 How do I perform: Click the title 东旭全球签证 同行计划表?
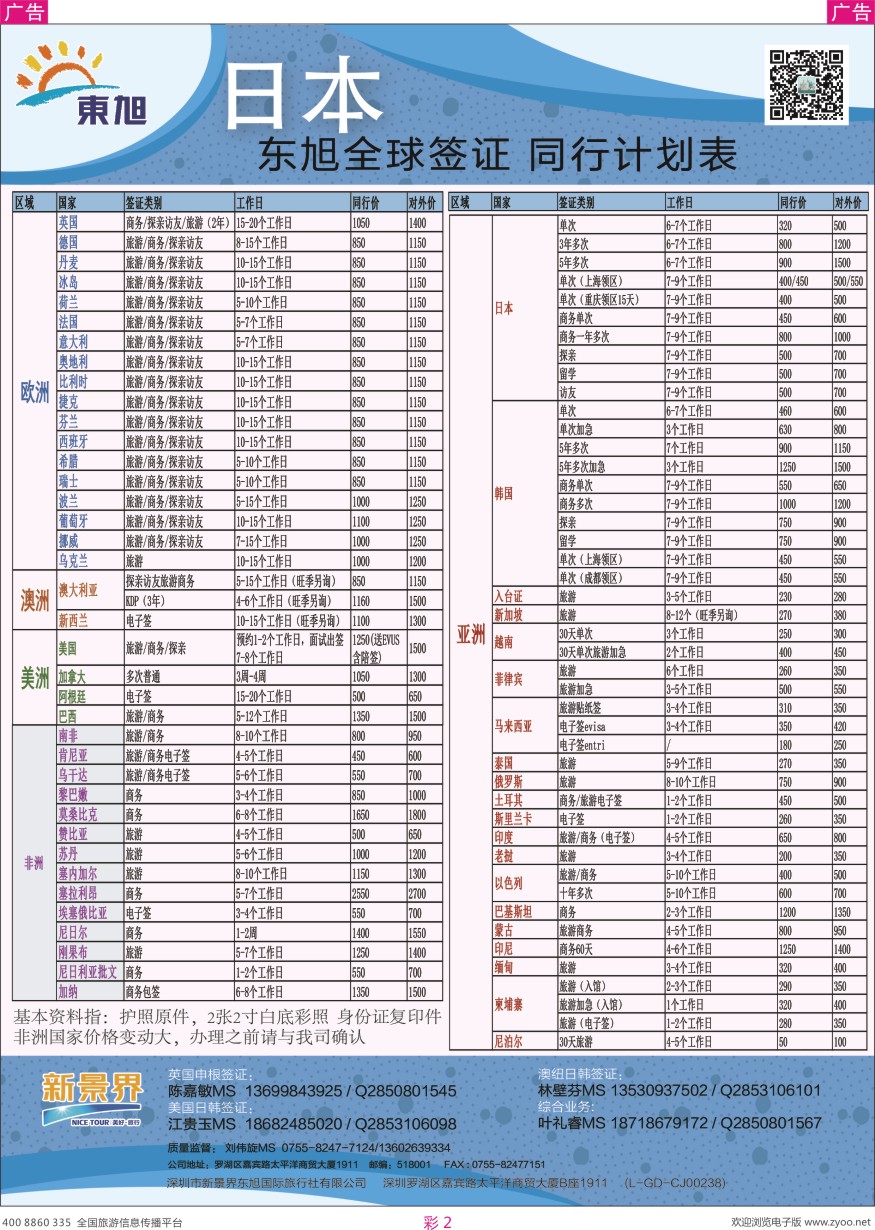(x=497, y=155)
